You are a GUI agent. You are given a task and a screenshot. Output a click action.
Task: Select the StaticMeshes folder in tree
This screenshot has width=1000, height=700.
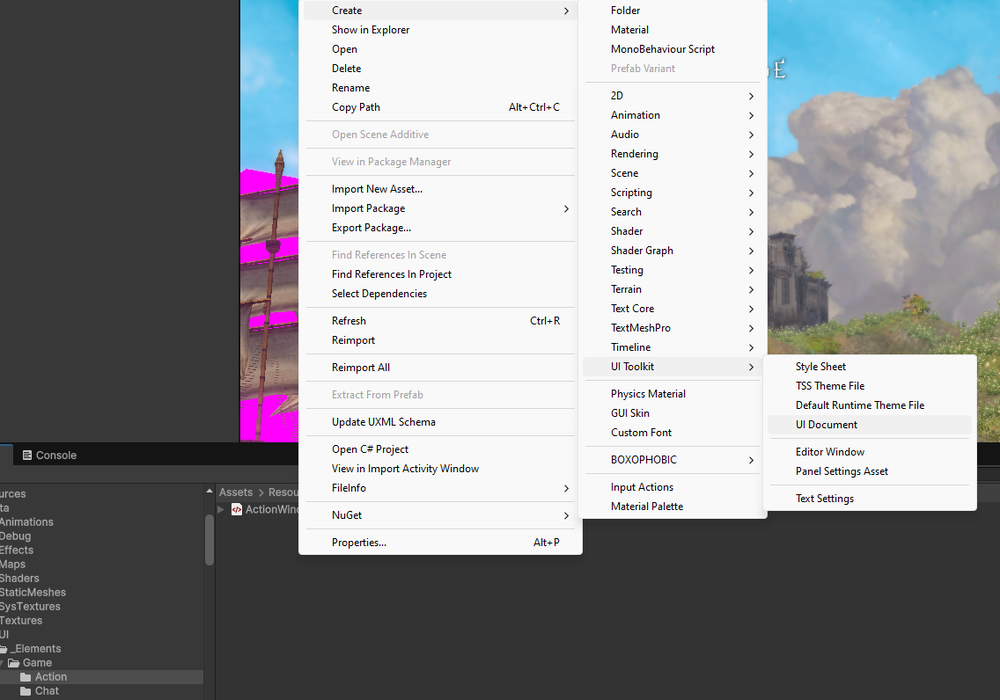point(33,593)
